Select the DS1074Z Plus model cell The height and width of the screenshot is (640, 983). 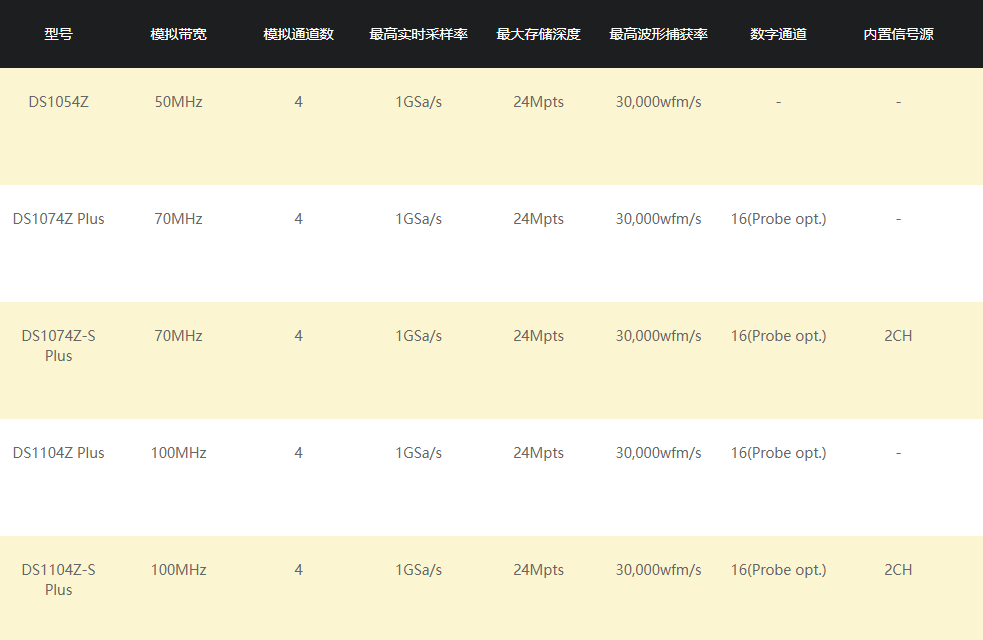[58, 219]
